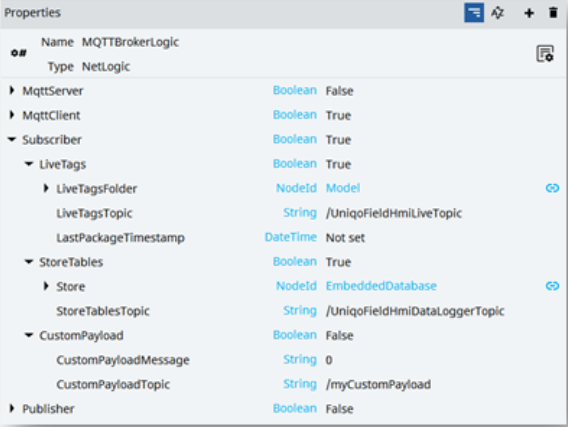The height and width of the screenshot is (427, 568).
Task: Select the LiveTagsTopic property label
Action: [94, 213]
